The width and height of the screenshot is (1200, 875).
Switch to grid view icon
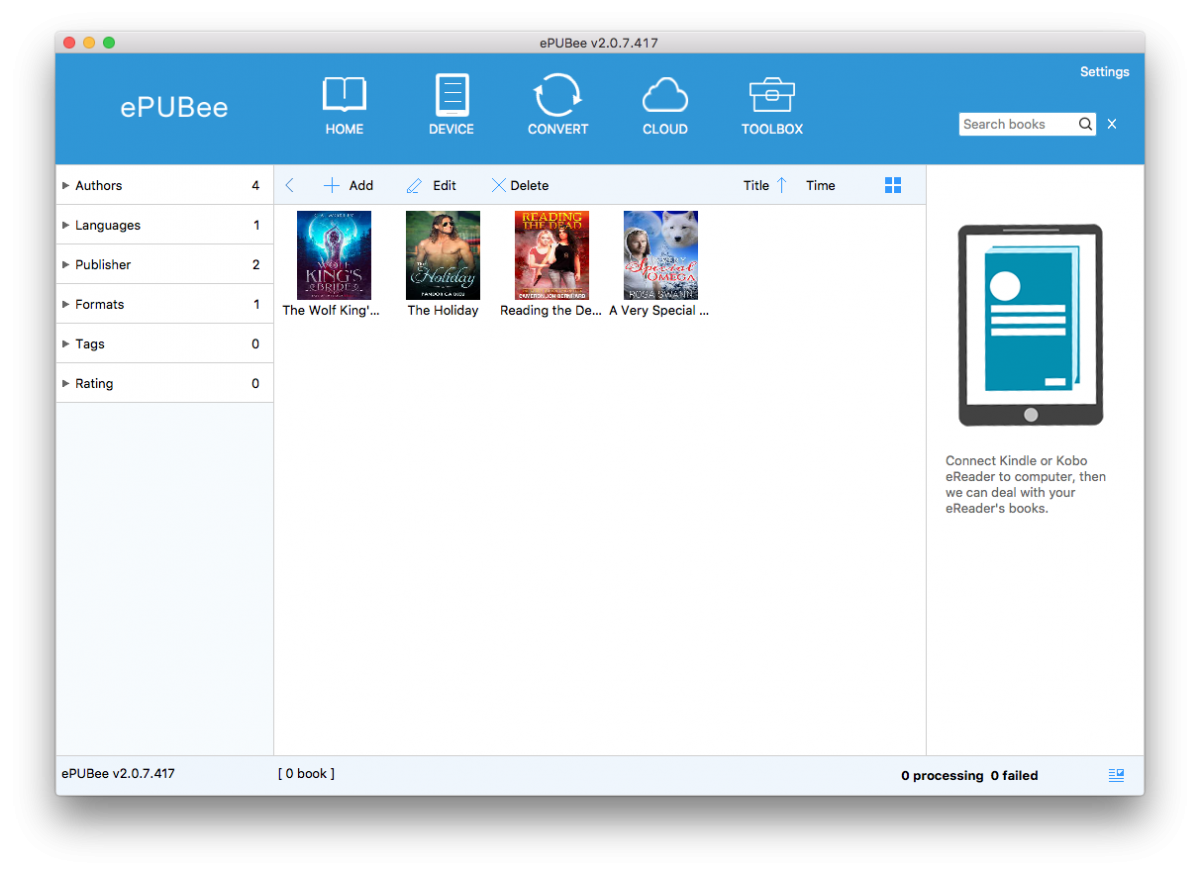point(893,185)
